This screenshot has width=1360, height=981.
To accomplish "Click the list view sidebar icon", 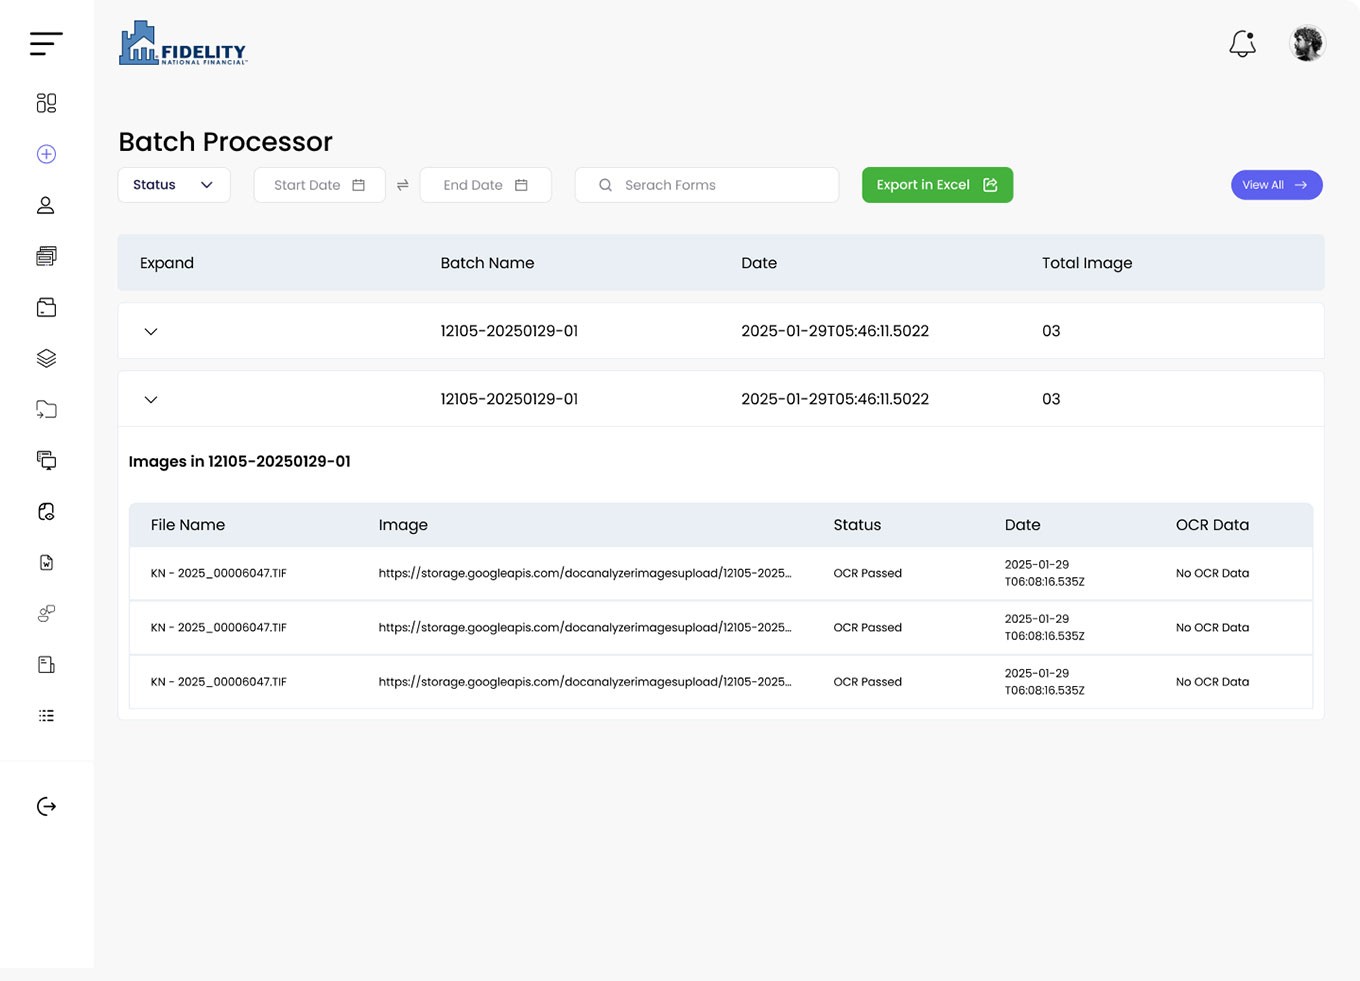I will (x=46, y=715).
